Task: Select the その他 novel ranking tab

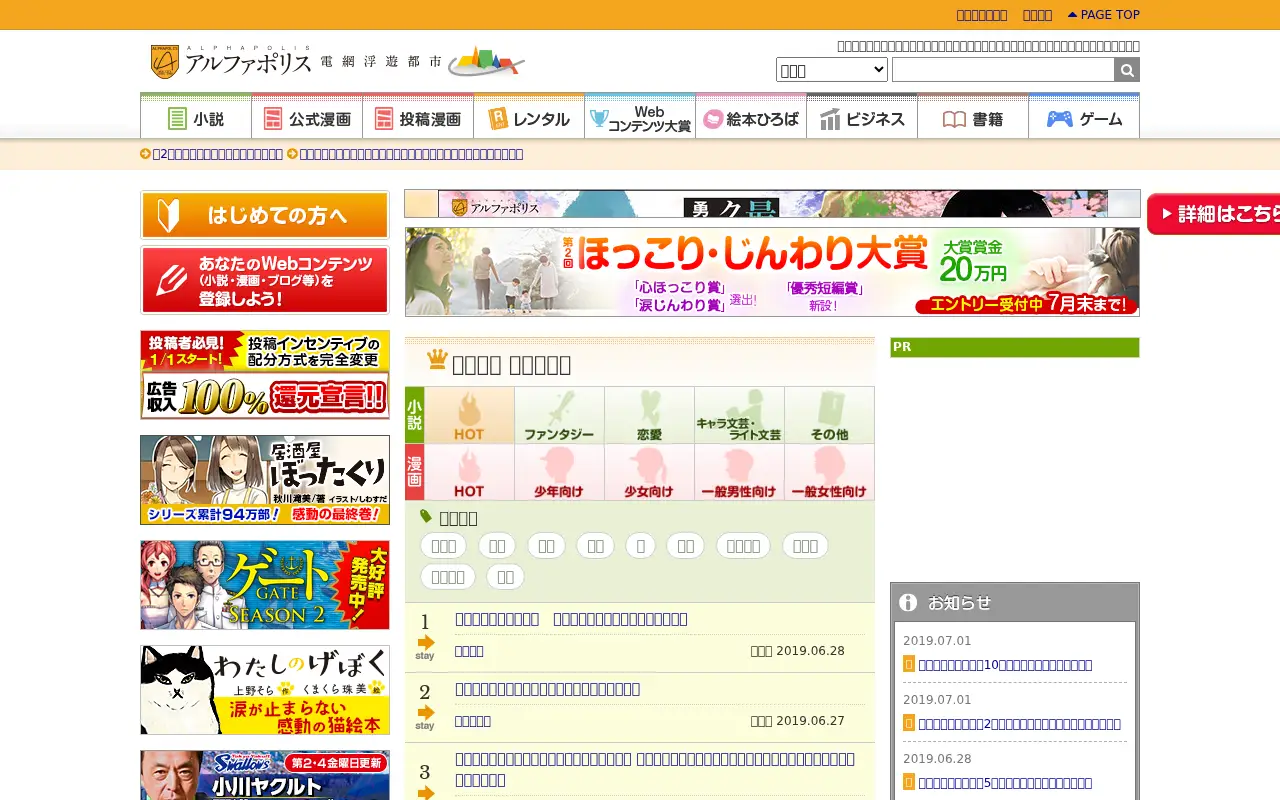Action: point(829,415)
